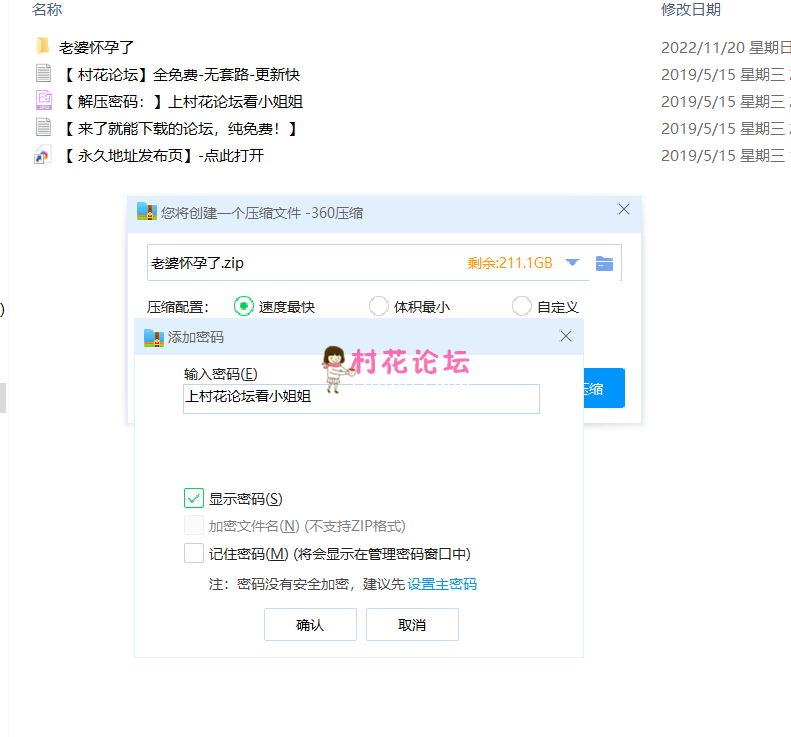Select the 速度最快 compression option
Viewport: 791px width, 737px height.
tap(243, 307)
